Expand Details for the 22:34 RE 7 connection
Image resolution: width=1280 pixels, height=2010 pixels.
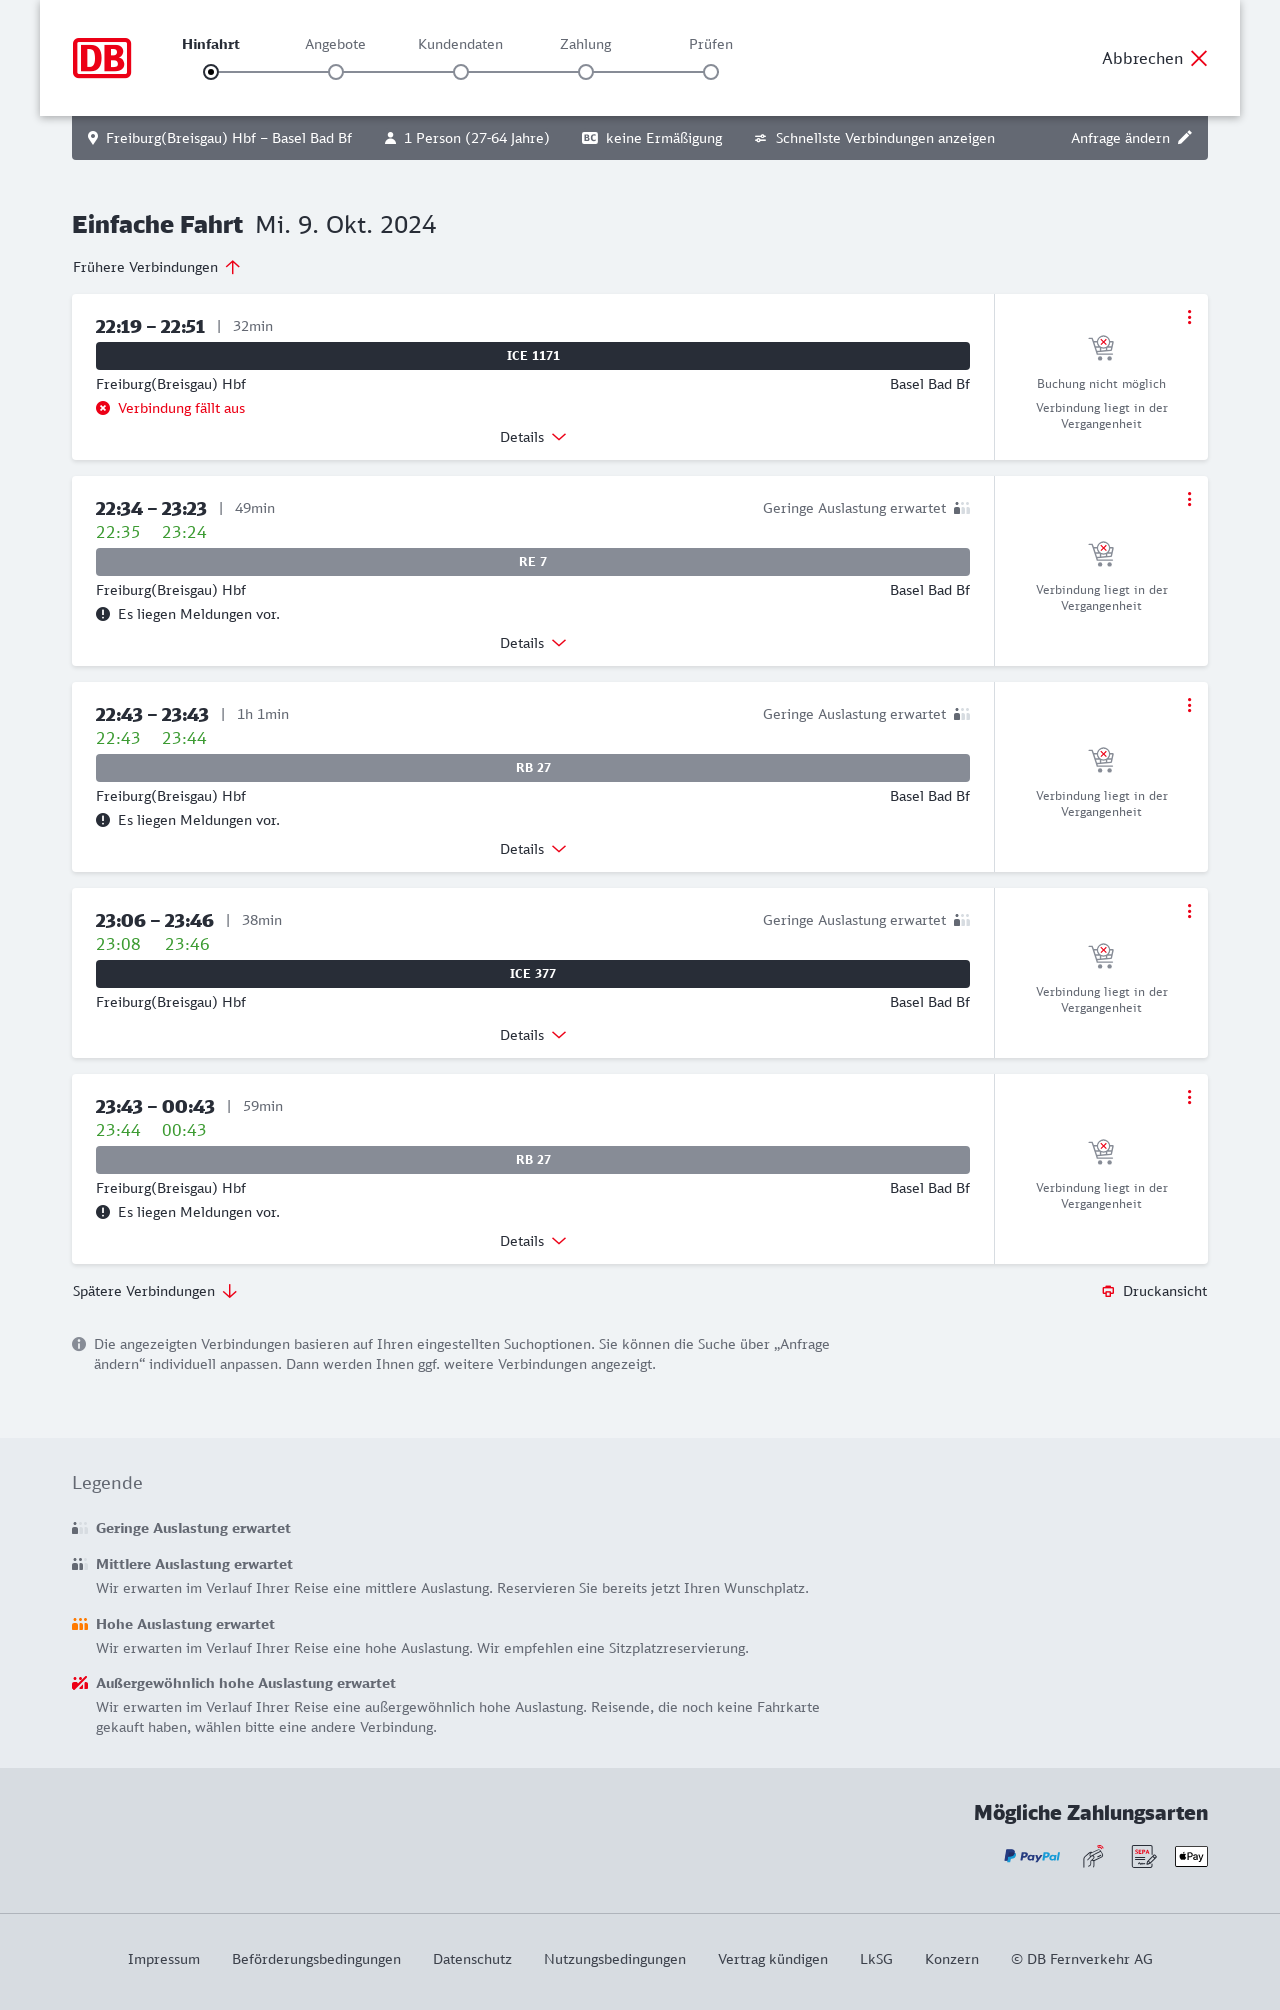[533, 643]
